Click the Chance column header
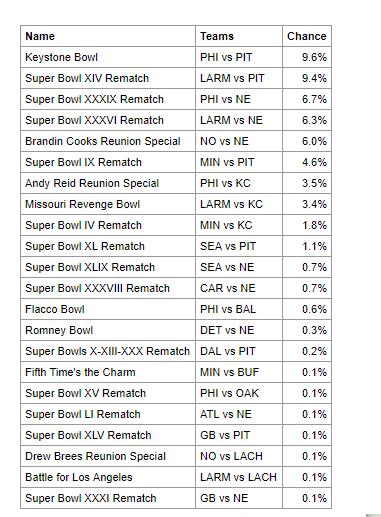This screenshot has height=517, width=381. pos(307,36)
